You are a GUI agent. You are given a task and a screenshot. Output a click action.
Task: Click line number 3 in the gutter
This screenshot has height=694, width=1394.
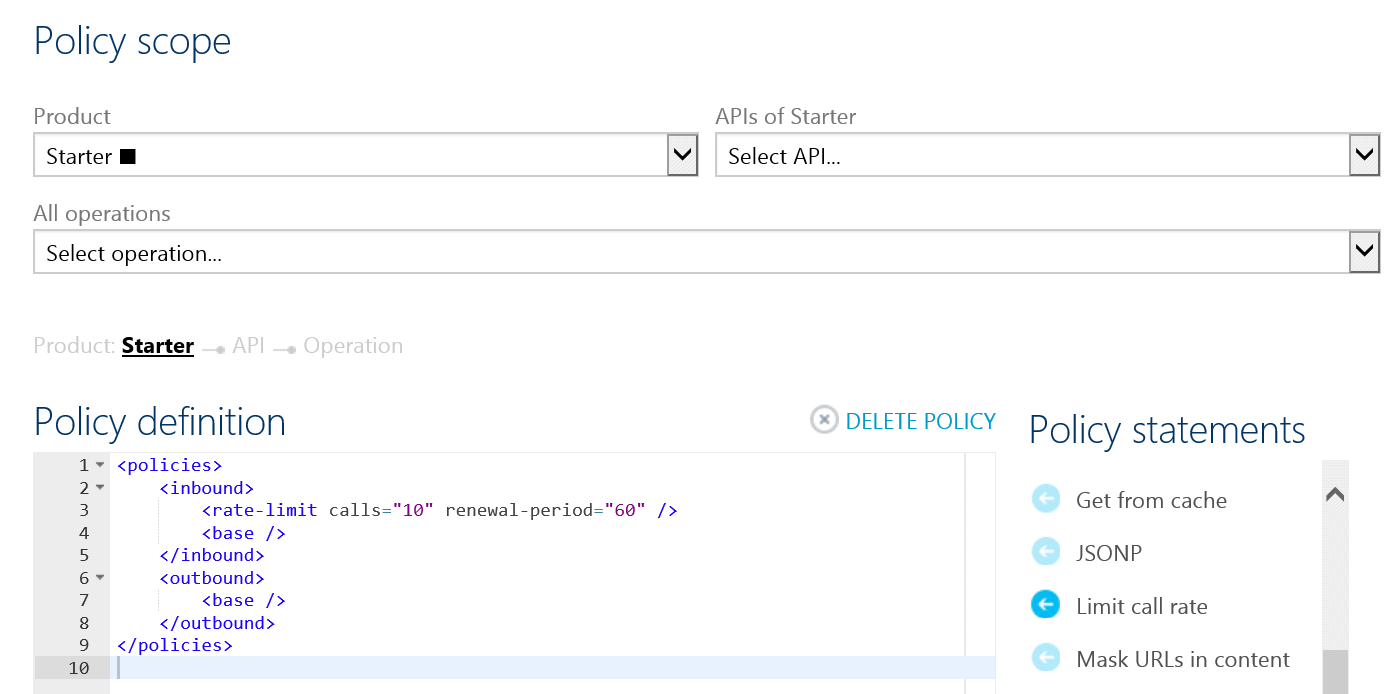[84, 510]
